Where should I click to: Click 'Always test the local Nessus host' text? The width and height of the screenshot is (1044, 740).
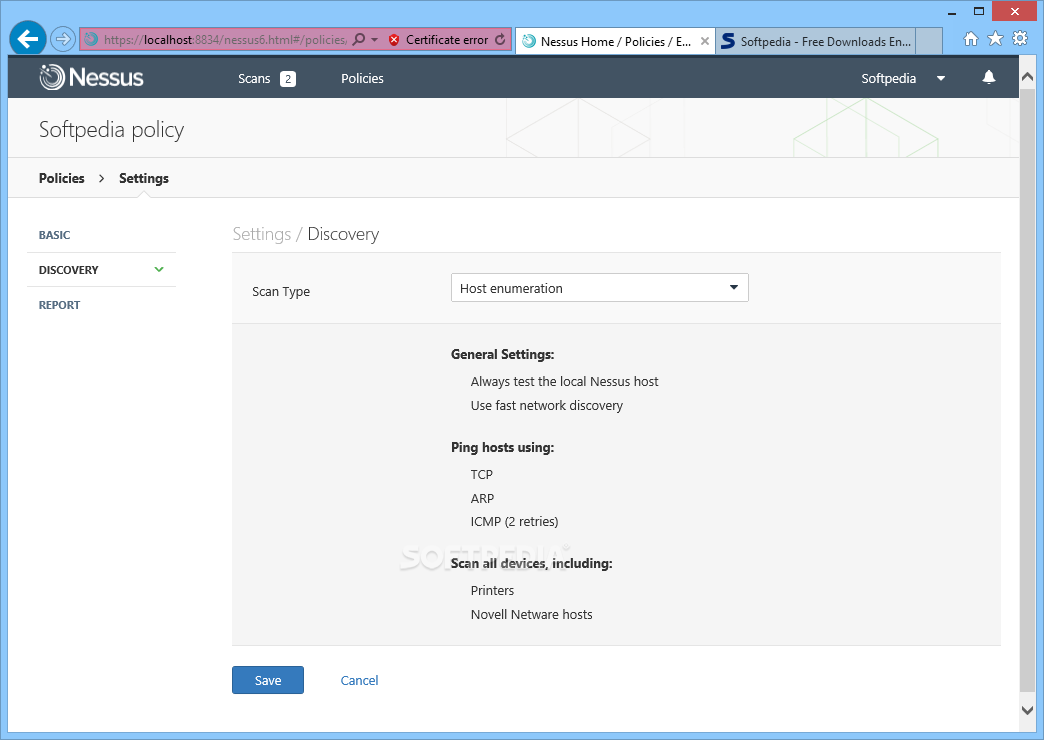tap(564, 382)
